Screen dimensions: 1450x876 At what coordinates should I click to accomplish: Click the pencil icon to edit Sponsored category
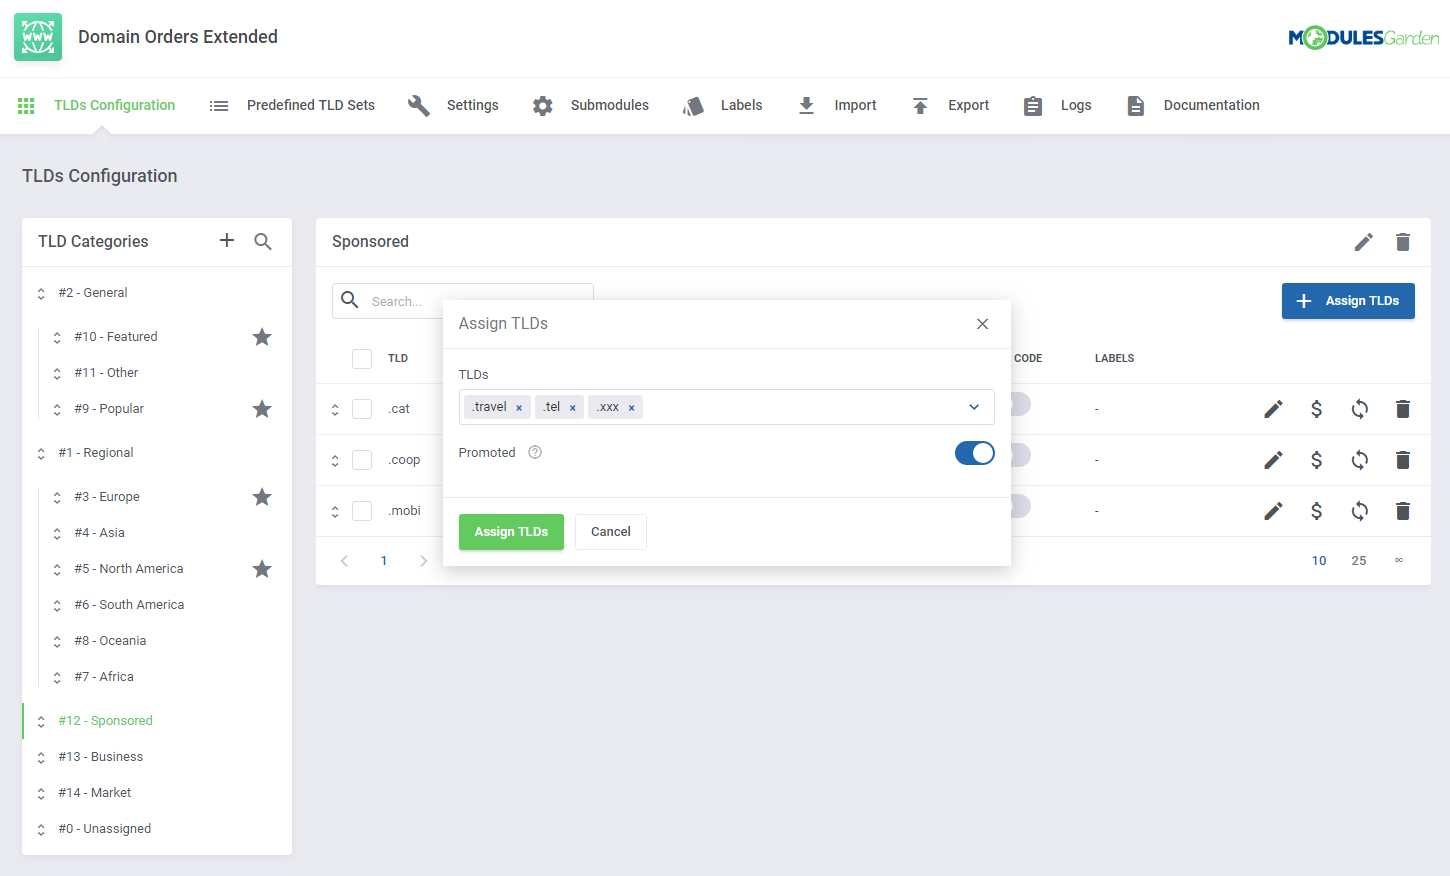pyautogui.click(x=1363, y=242)
